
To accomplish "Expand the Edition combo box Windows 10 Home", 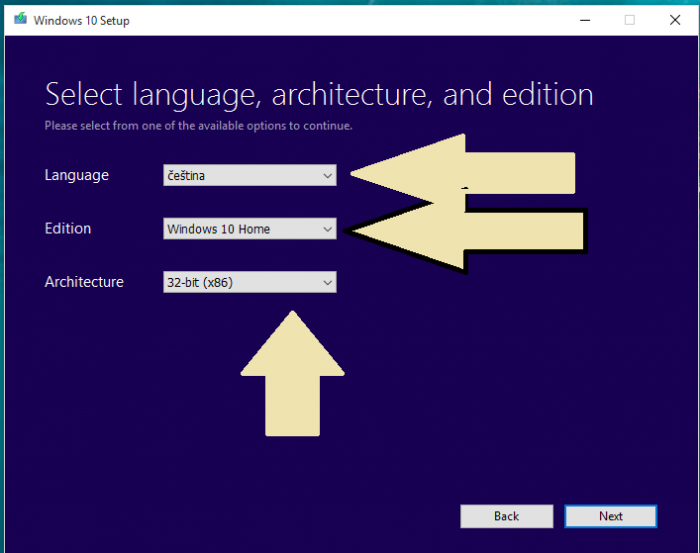I will click(x=250, y=229).
